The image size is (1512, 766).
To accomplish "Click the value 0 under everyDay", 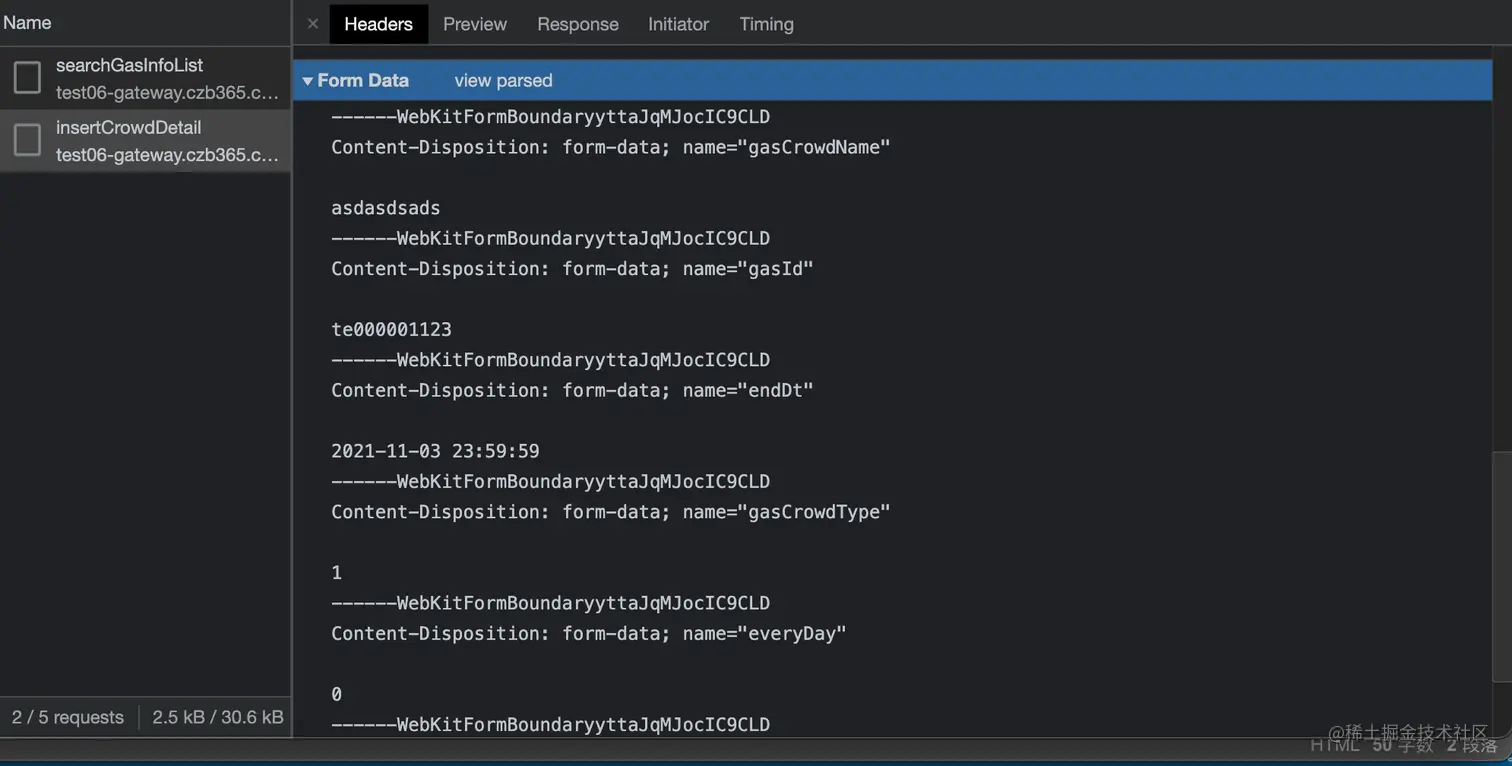I will [x=337, y=695].
